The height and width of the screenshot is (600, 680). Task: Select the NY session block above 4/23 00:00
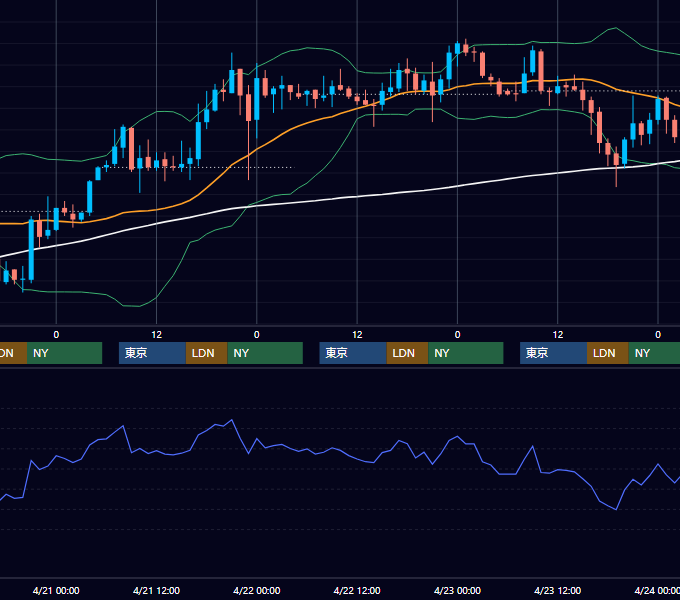point(466,353)
